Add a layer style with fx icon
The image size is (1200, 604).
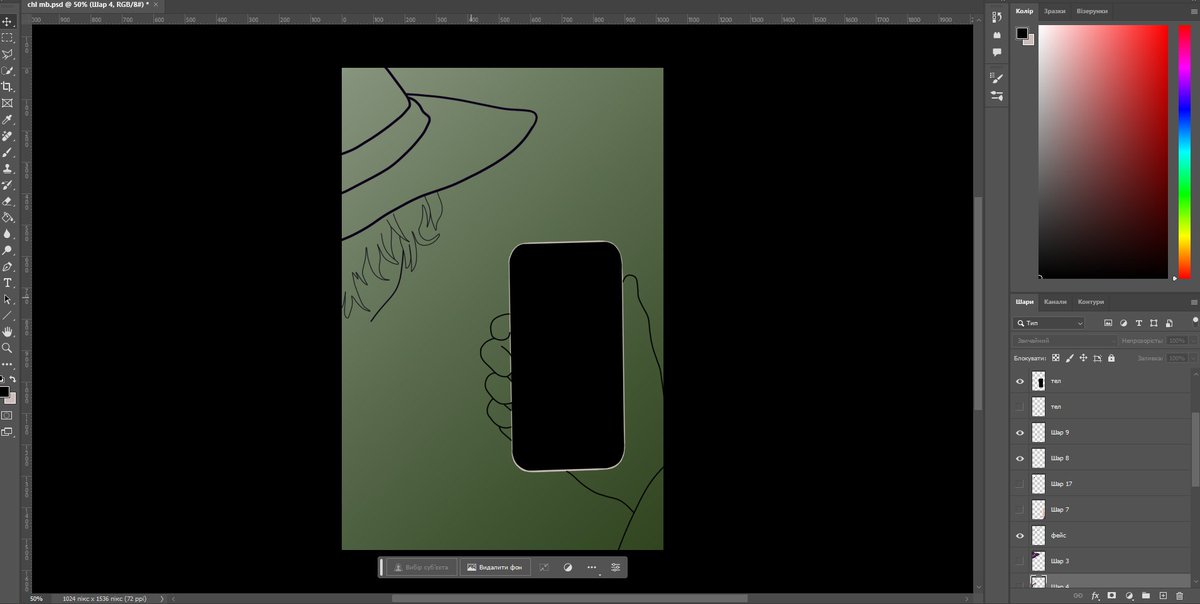click(x=1095, y=596)
